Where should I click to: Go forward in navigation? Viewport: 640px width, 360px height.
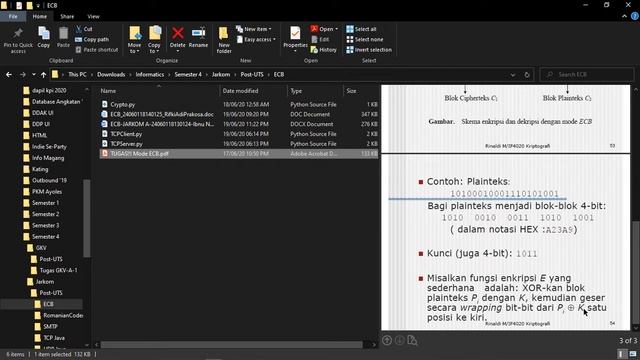point(23,75)
